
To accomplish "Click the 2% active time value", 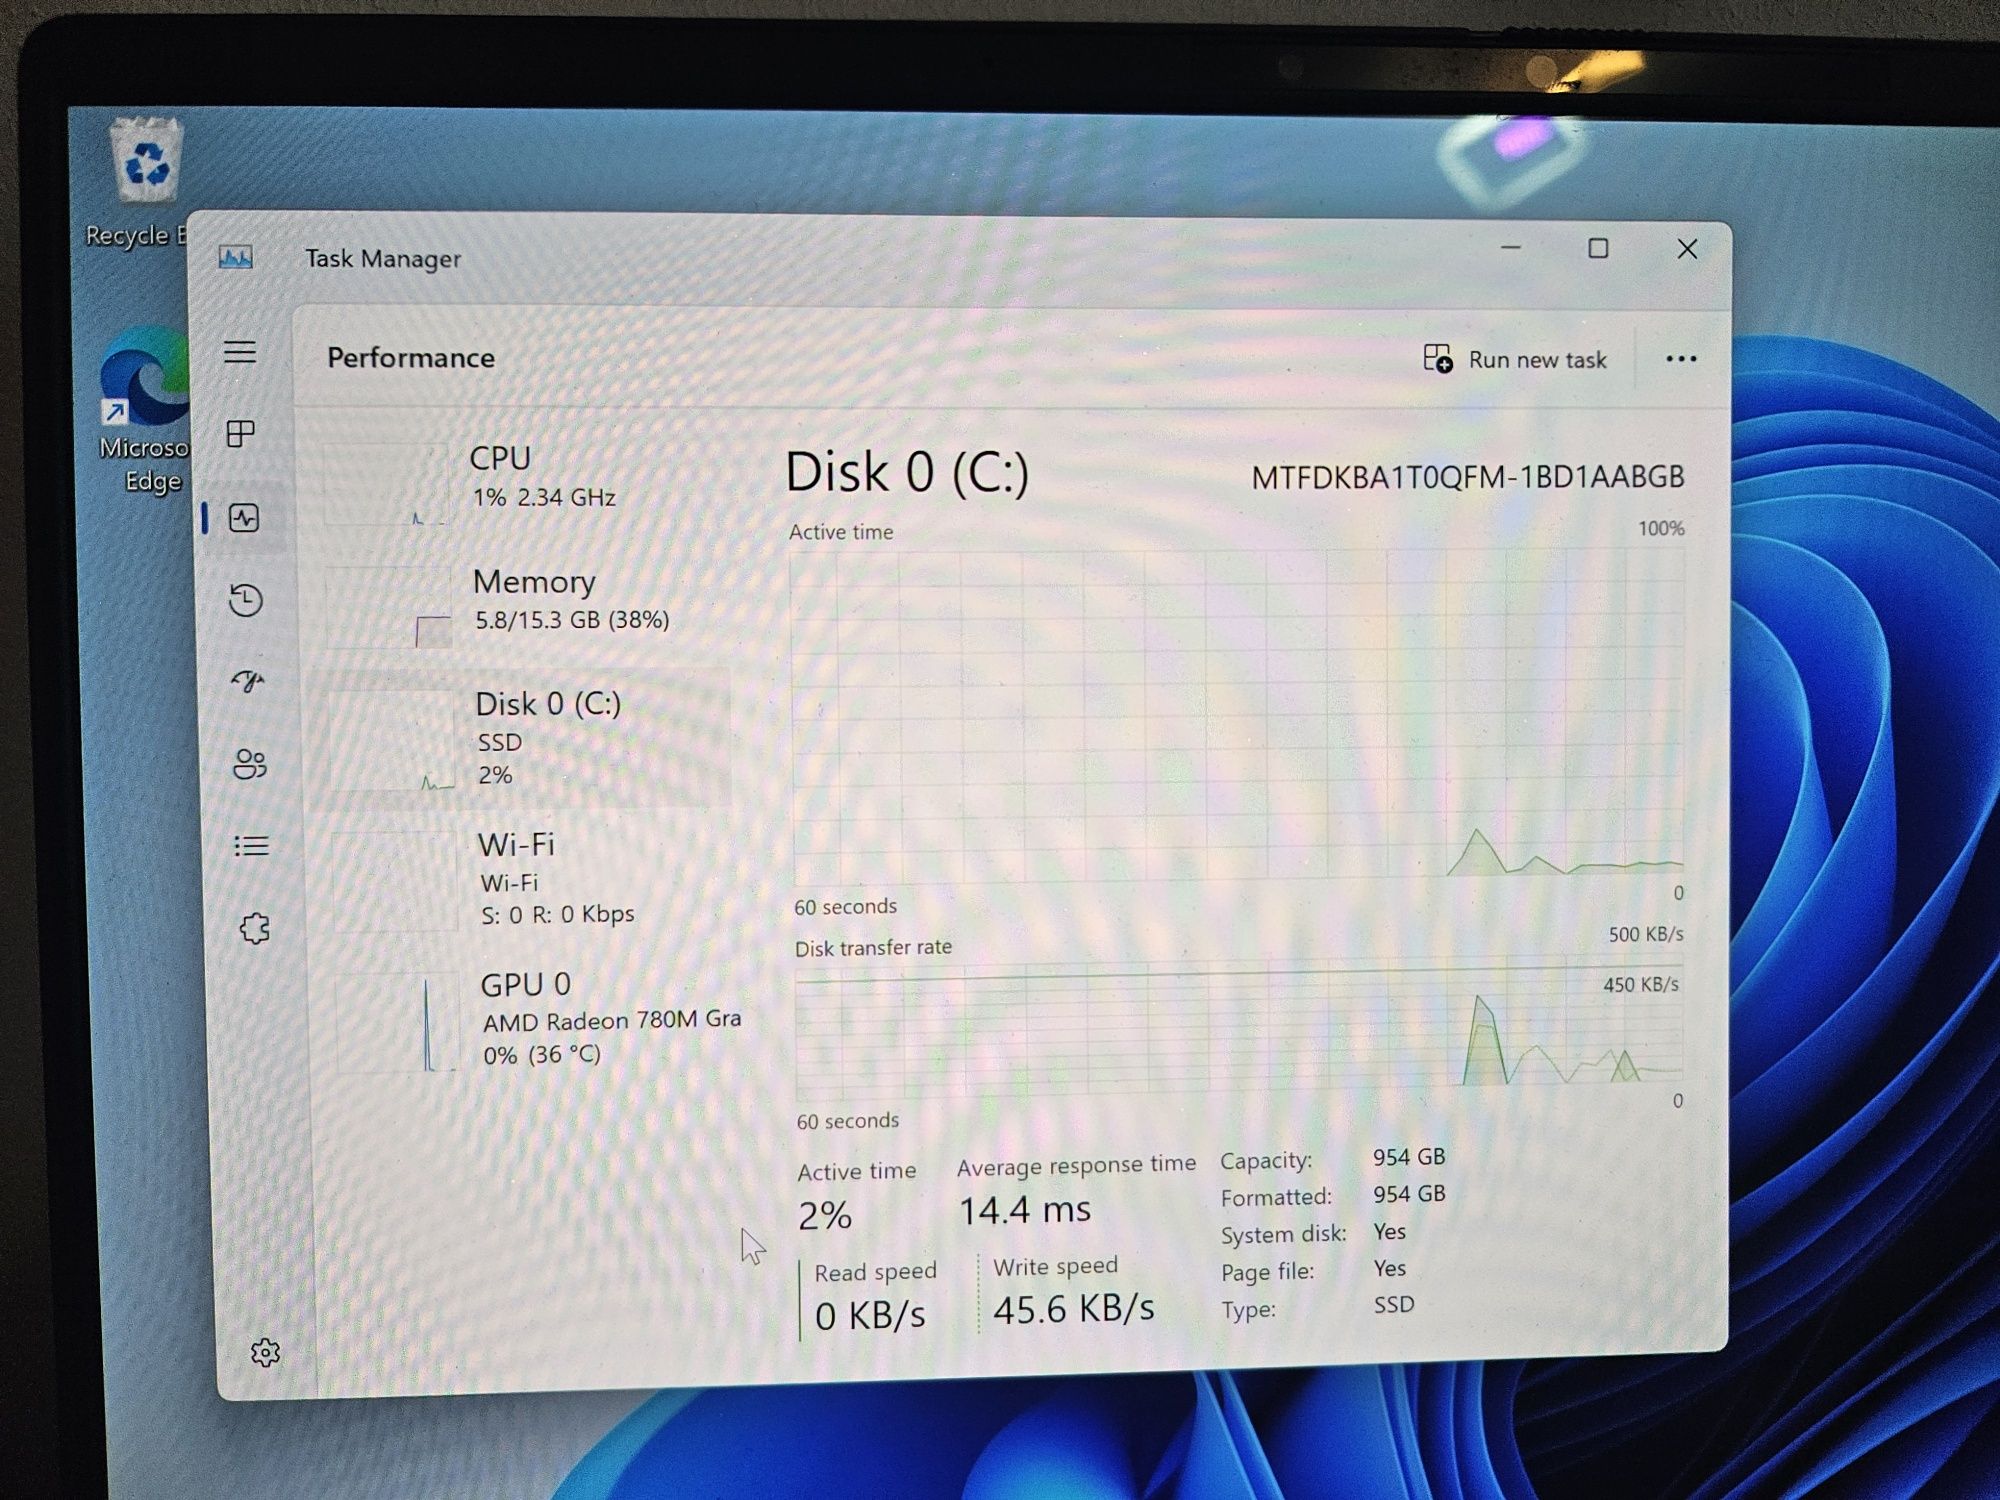I will pos(825,1216).
